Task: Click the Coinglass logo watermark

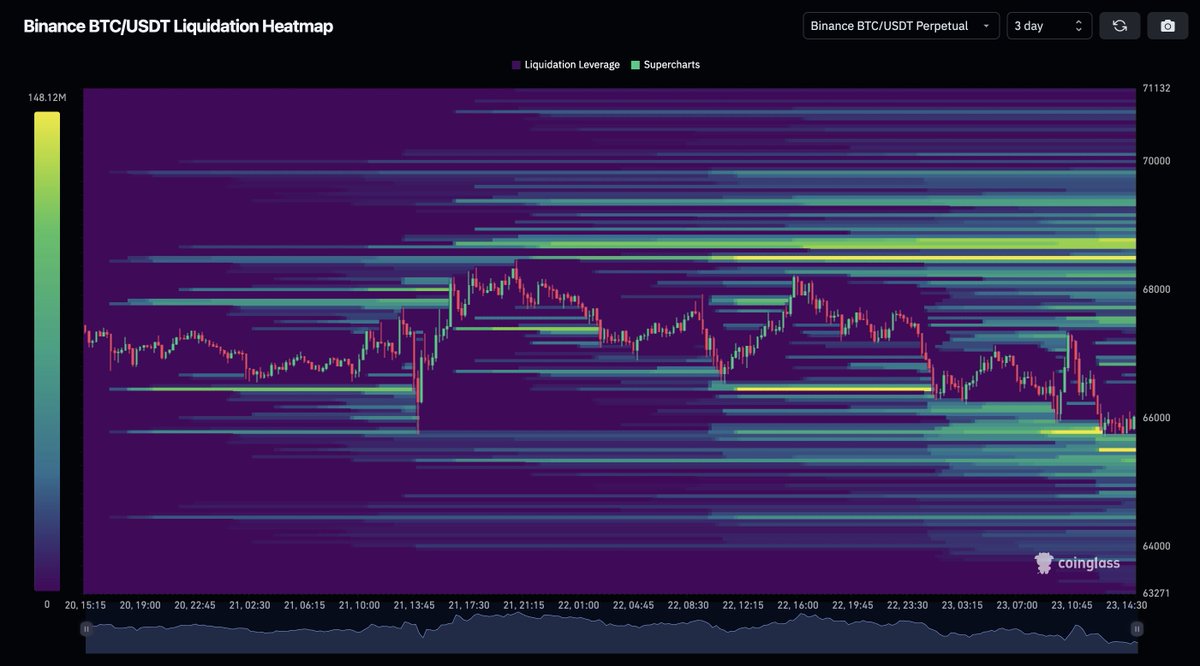Action: pyautogui.click(x=1046, y=563)
